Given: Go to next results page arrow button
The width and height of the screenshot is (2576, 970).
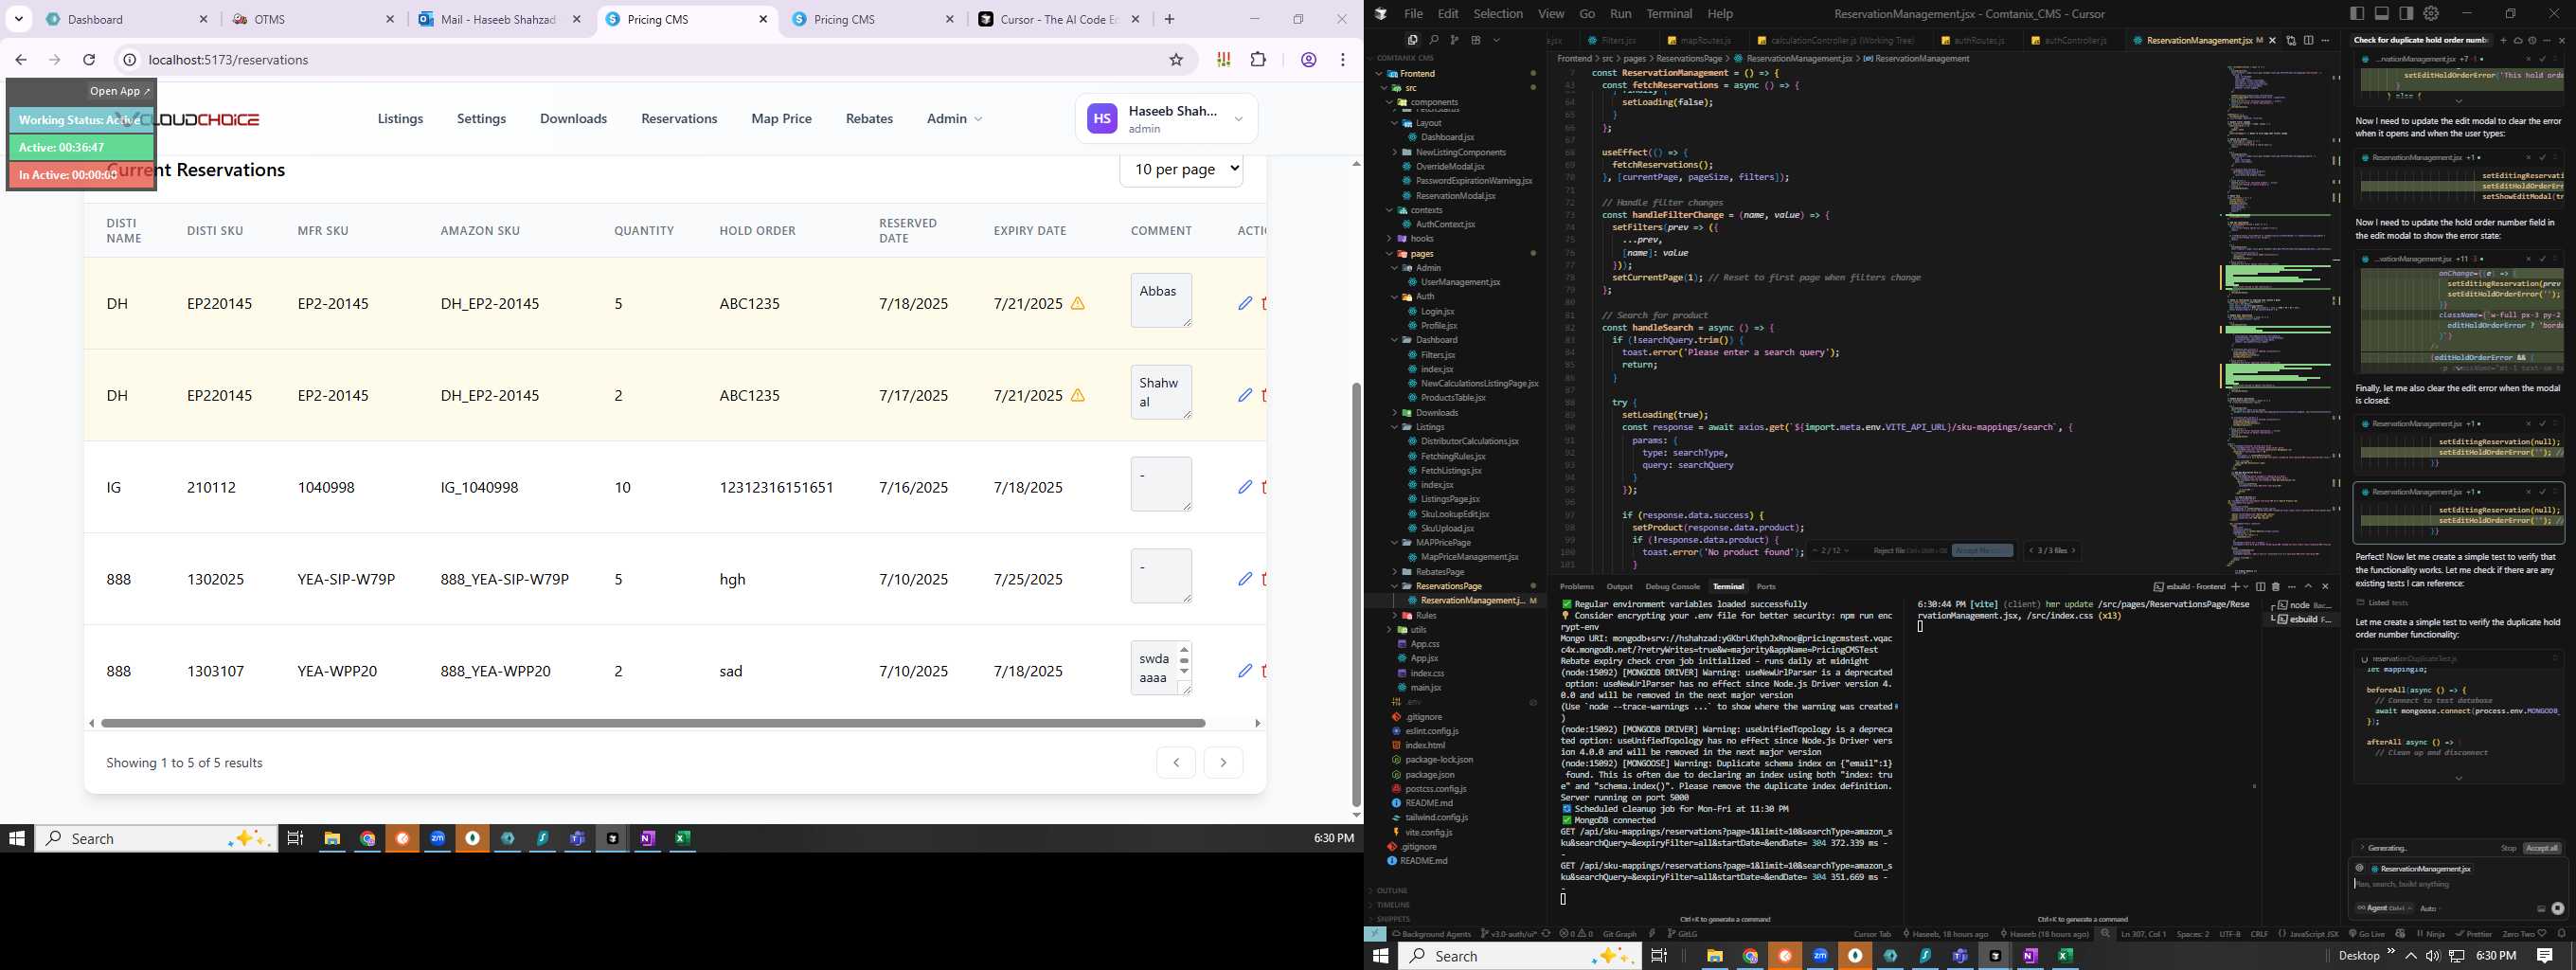Looking at the screenshot, I should [1223, 762].
